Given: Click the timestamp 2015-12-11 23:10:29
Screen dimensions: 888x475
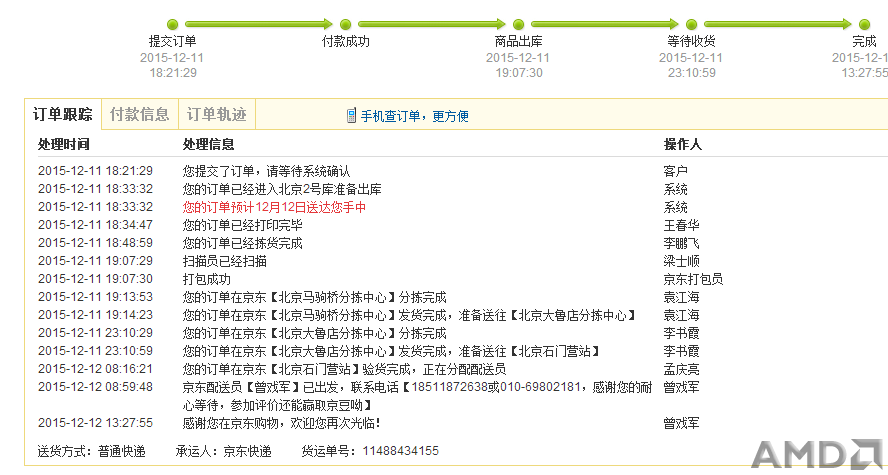Looking at the screenshot, I should [95, 333].
